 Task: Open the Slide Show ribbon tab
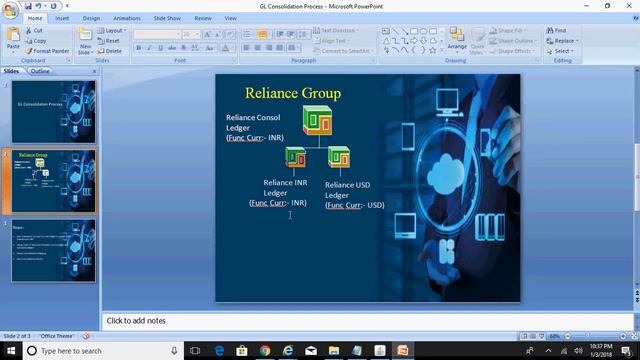167,18
